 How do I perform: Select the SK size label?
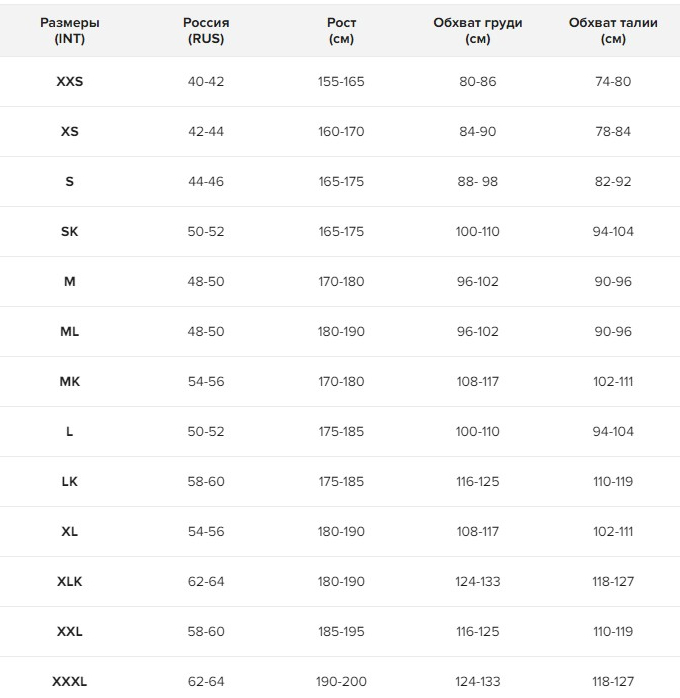(x=70, y=231)
